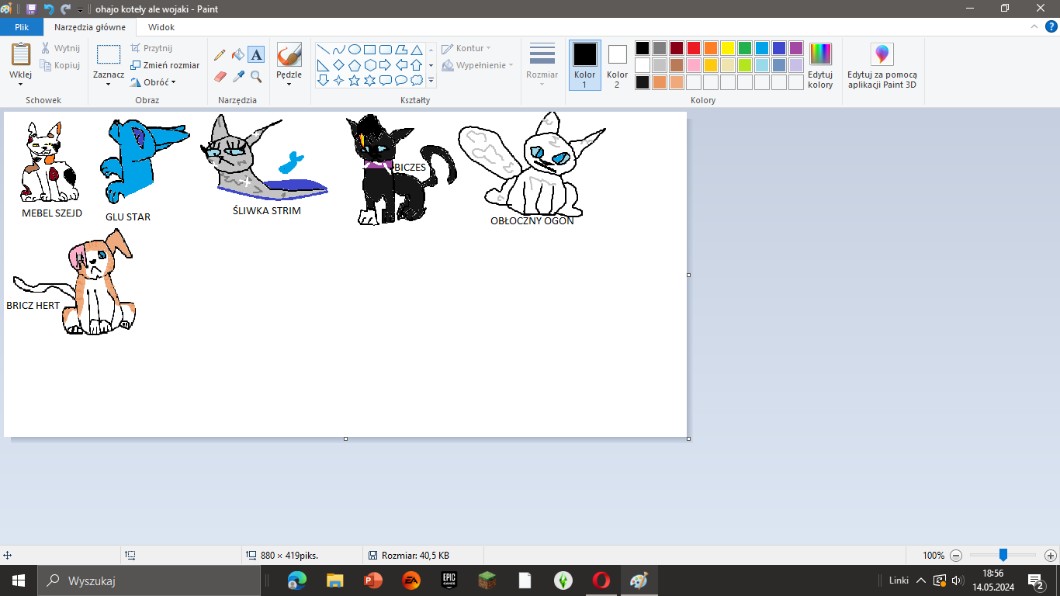Select the Pencil tool
The height and width of the screenshot is (596, 1060).
pyautogui.click(x=221, y=55)
